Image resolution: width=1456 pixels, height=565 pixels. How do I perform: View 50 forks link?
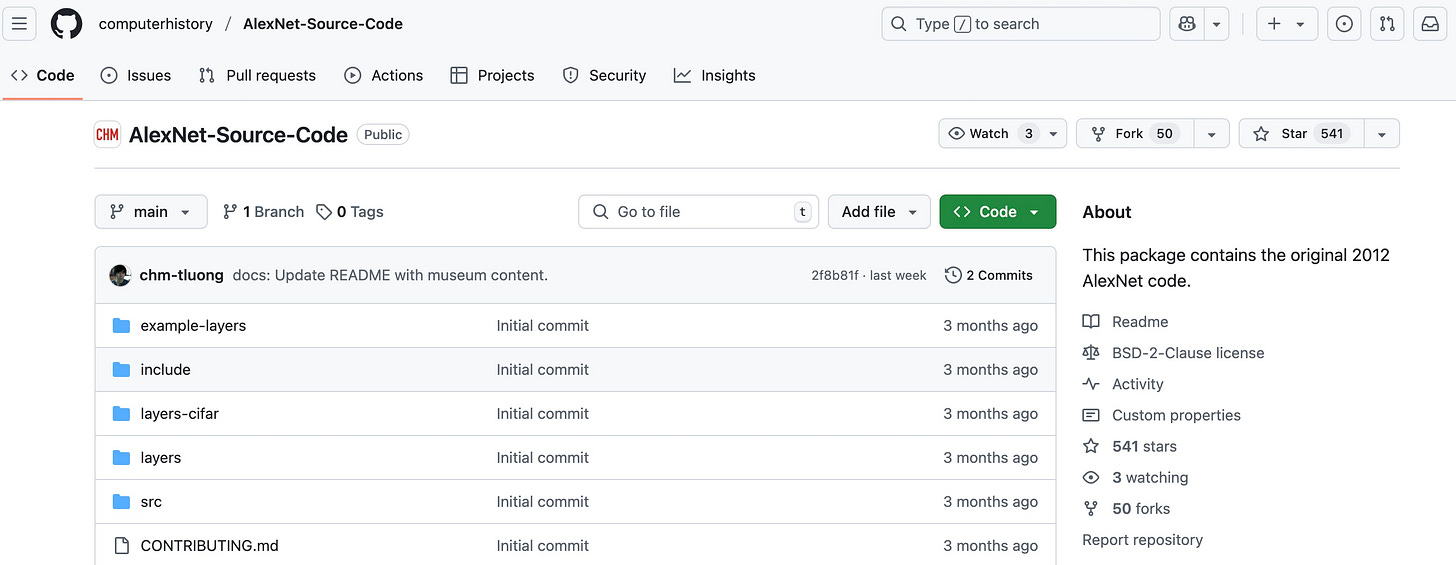point(1126,508)
